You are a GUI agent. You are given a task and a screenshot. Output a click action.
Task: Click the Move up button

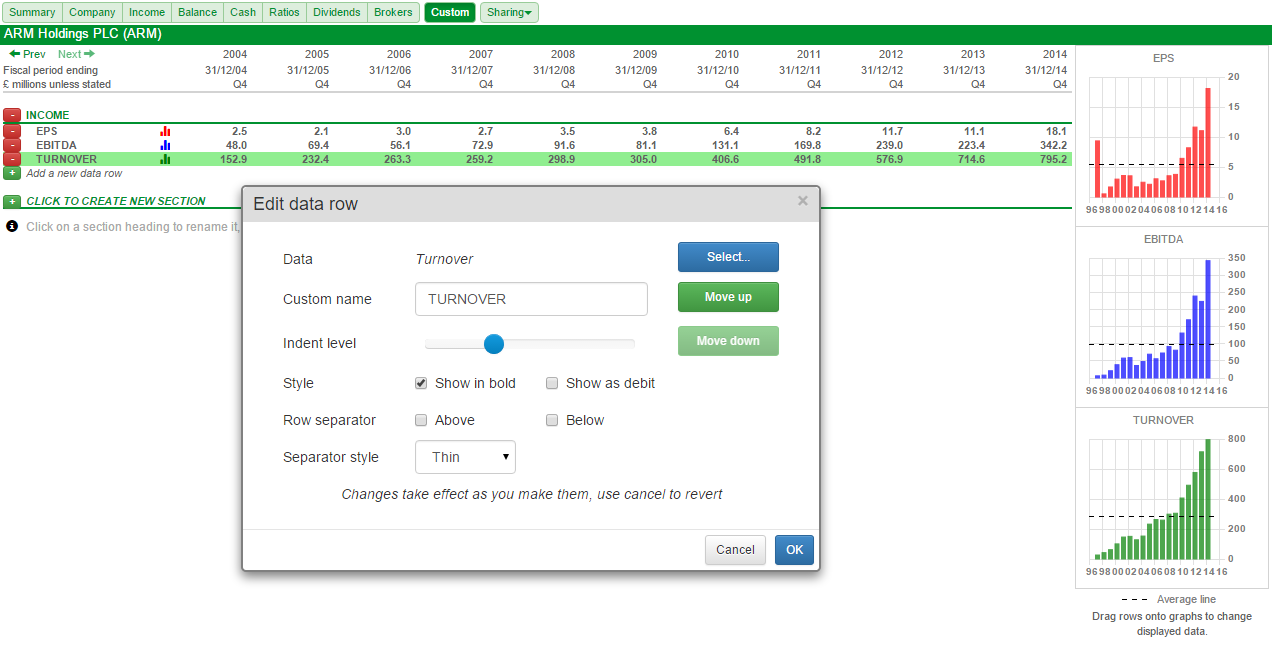[x=728, y=297]
